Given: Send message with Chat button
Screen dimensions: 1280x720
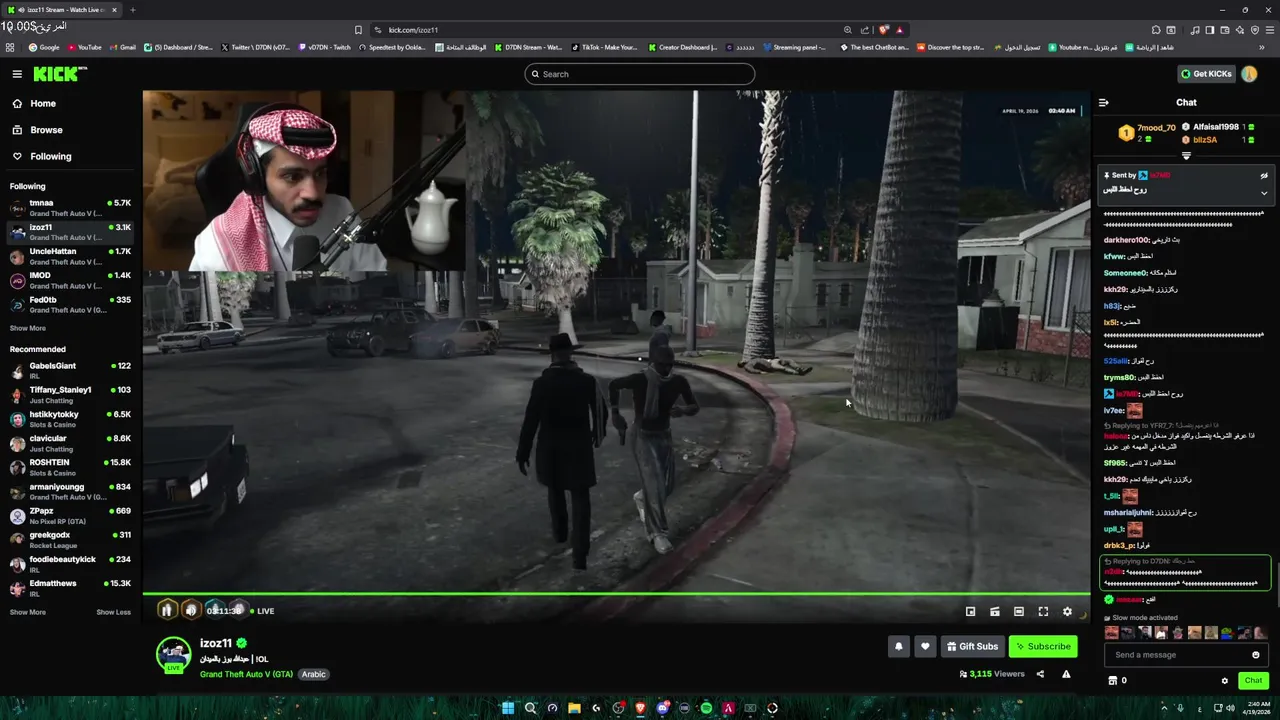Looking at the screenshot, I should pos(1253,680).
